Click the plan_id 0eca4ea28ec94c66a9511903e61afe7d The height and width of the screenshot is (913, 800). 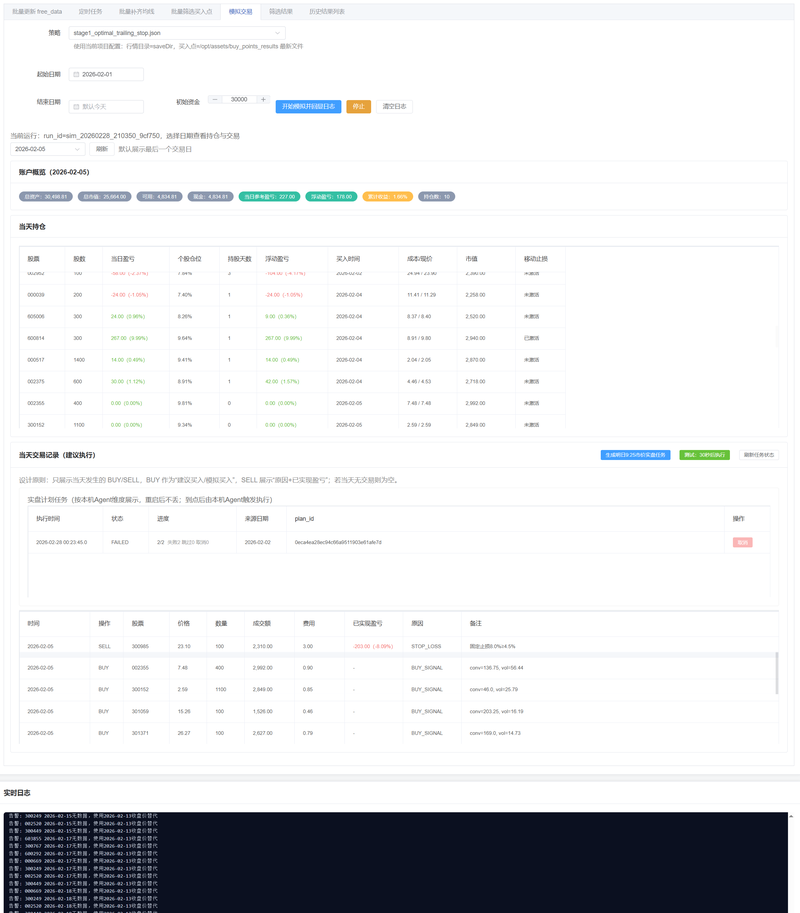(x=338, y=543)
